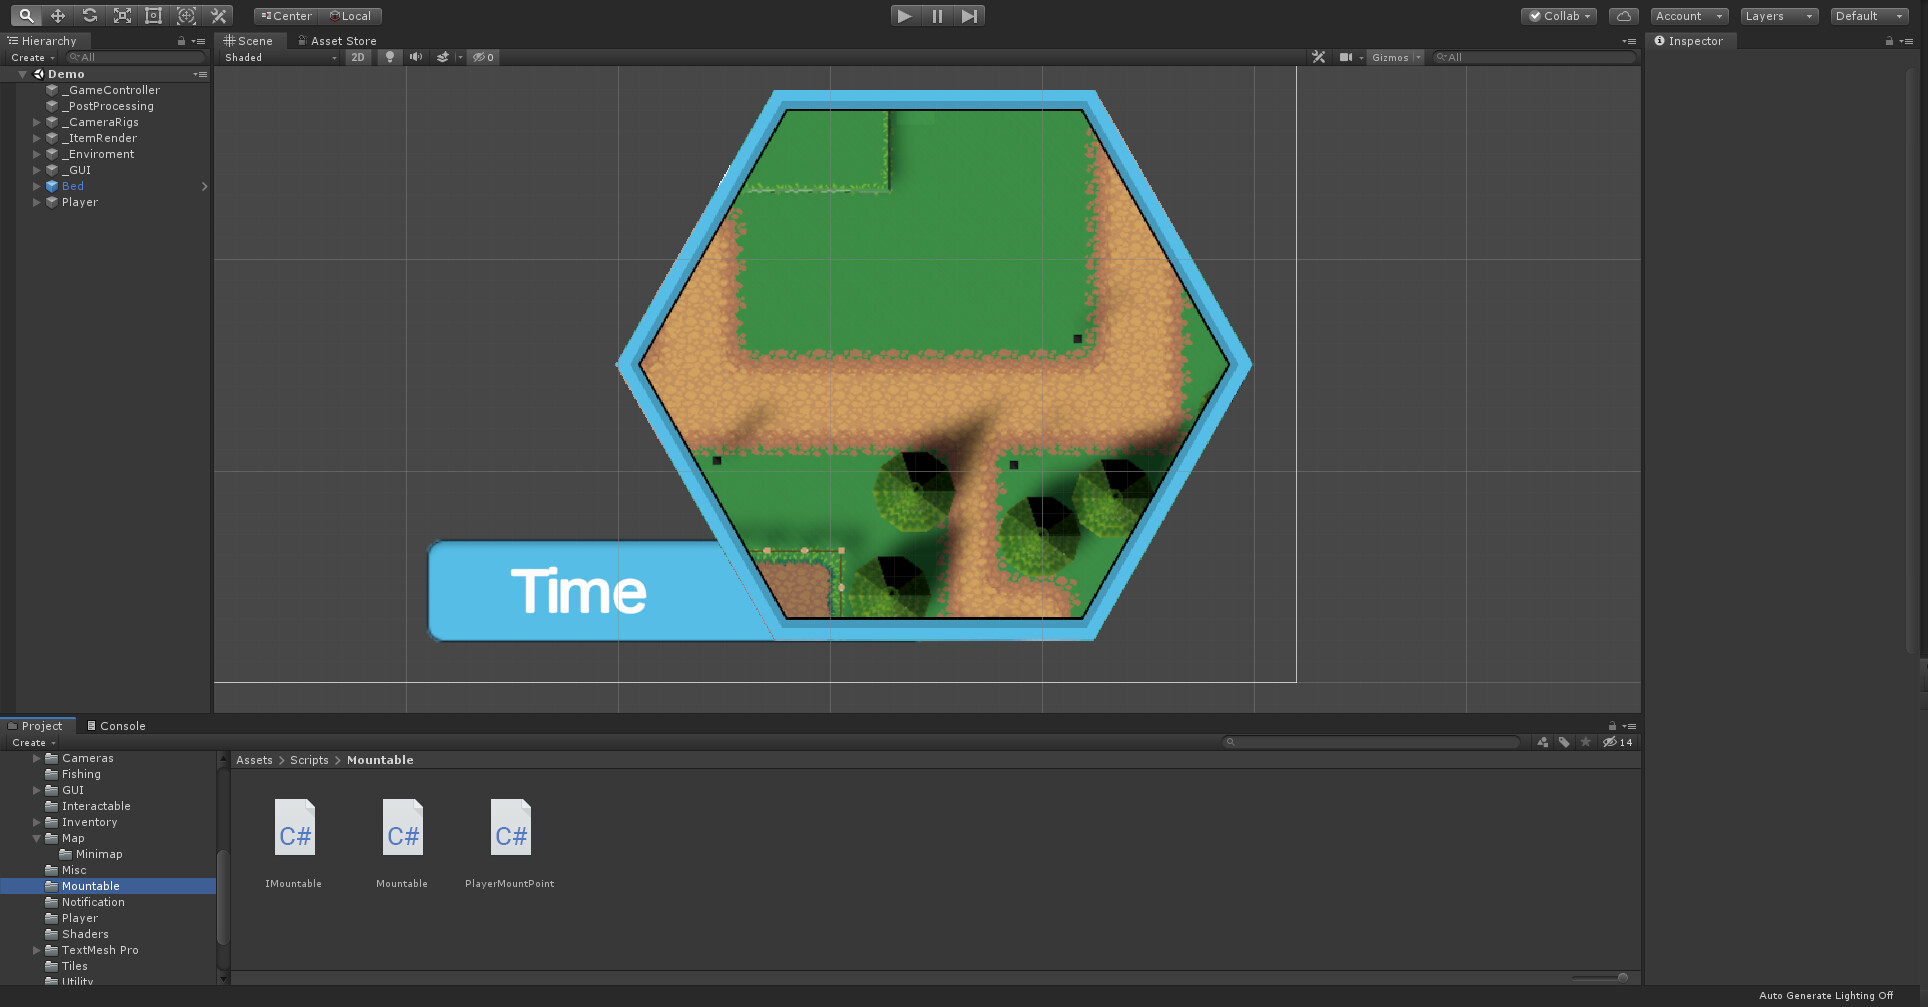Open the Unity cloud services window
This screenshot has width=1928, height=1007.
click(1623, 15)
